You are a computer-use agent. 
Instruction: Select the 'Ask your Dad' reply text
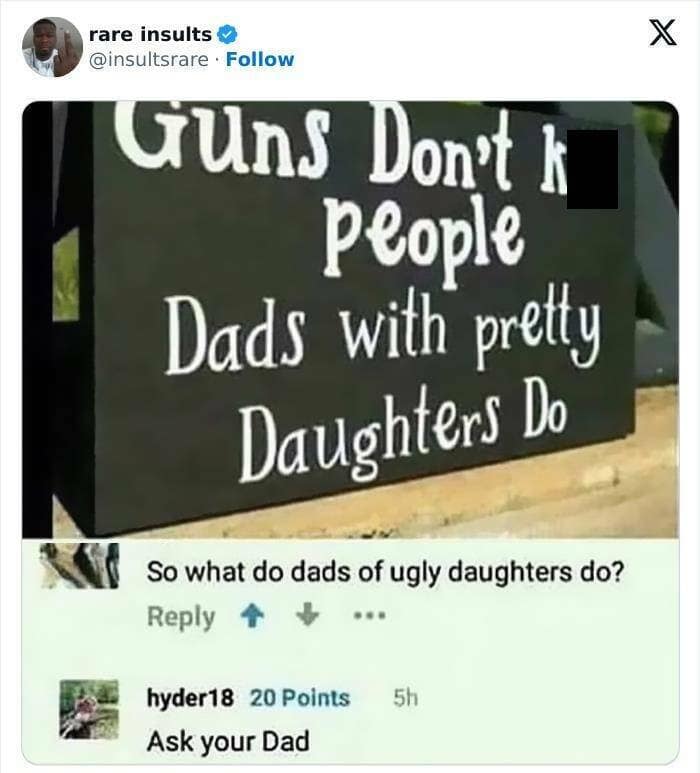point(228,741)
